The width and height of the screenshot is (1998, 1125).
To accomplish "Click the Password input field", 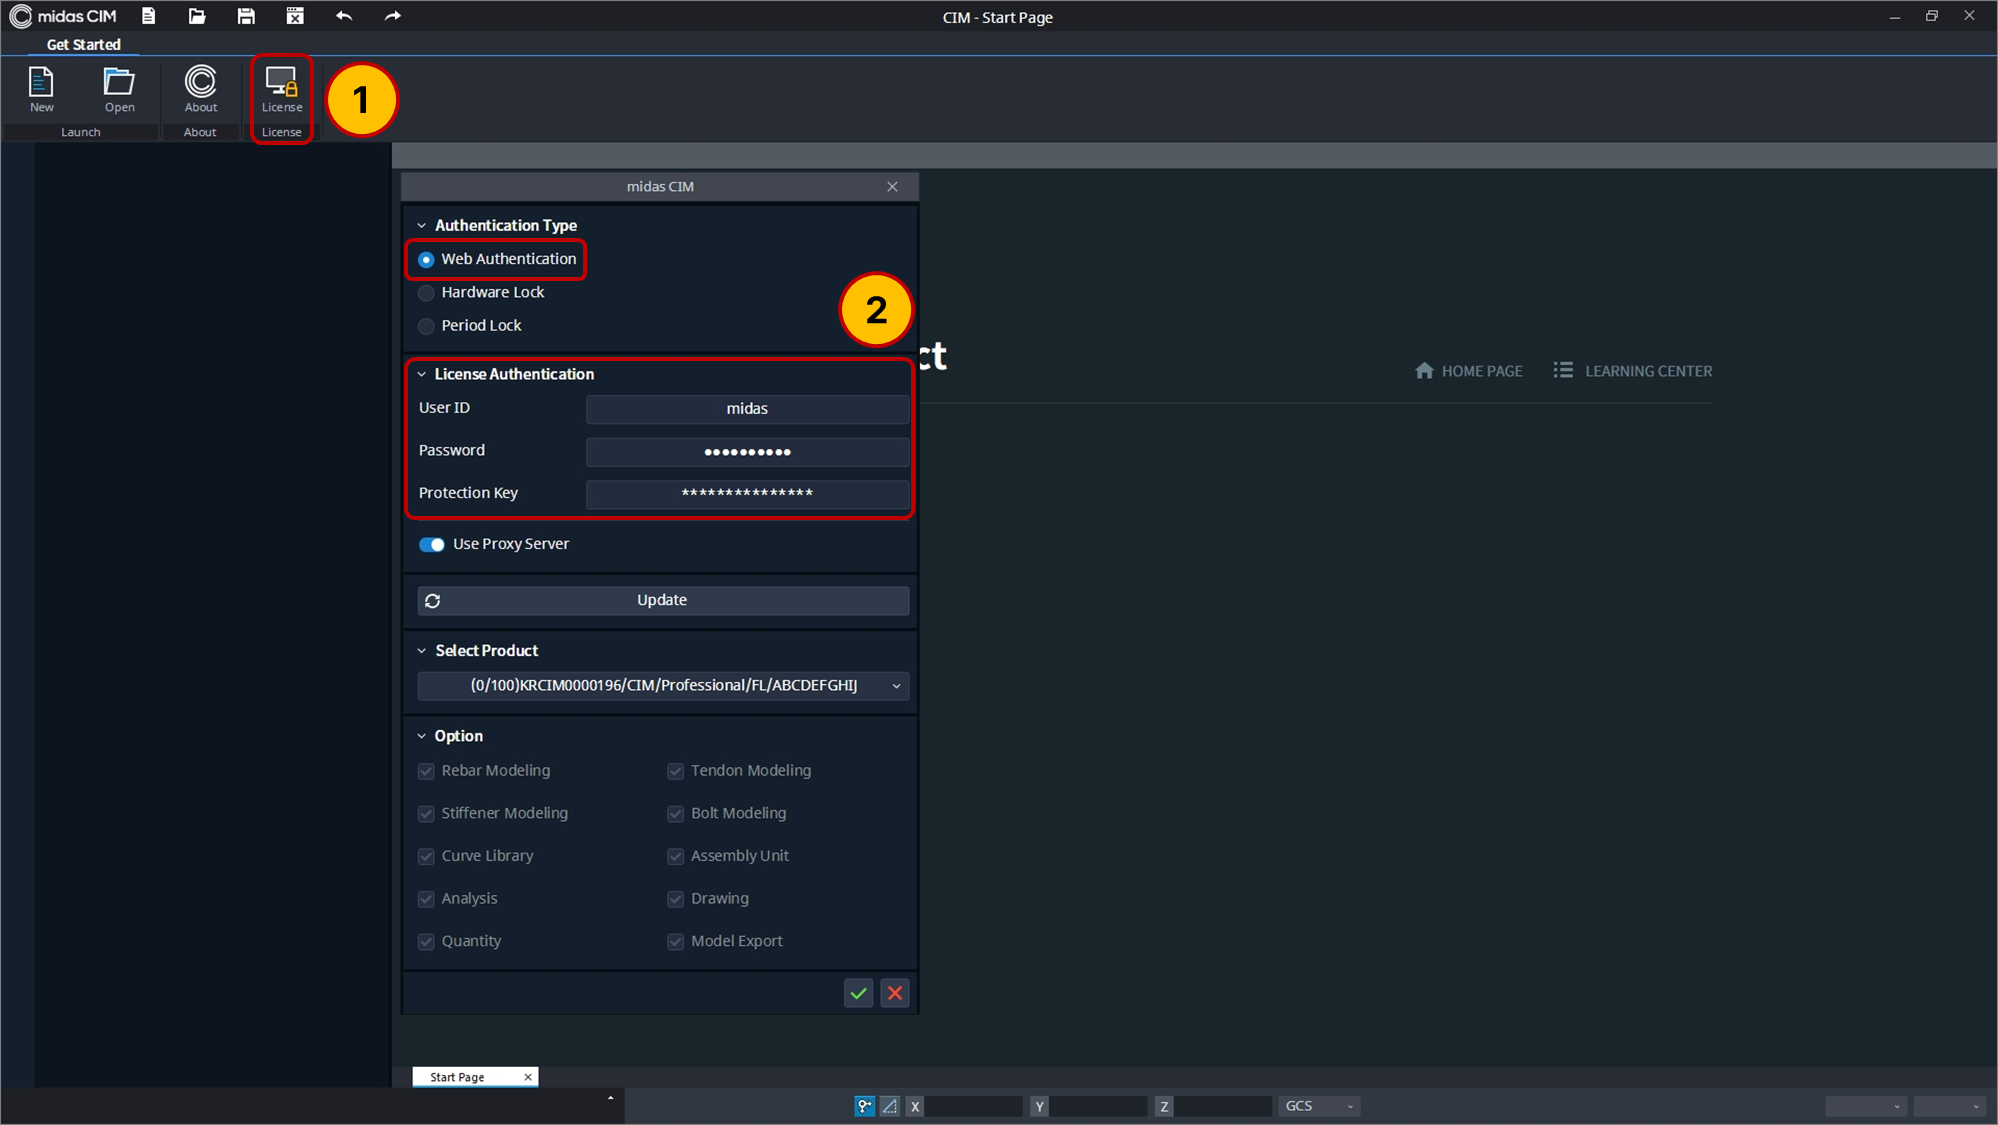I will 747,452.
